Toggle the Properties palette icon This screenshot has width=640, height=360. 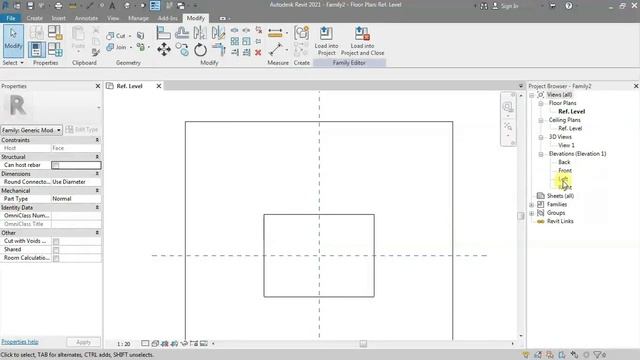[37, 49]
